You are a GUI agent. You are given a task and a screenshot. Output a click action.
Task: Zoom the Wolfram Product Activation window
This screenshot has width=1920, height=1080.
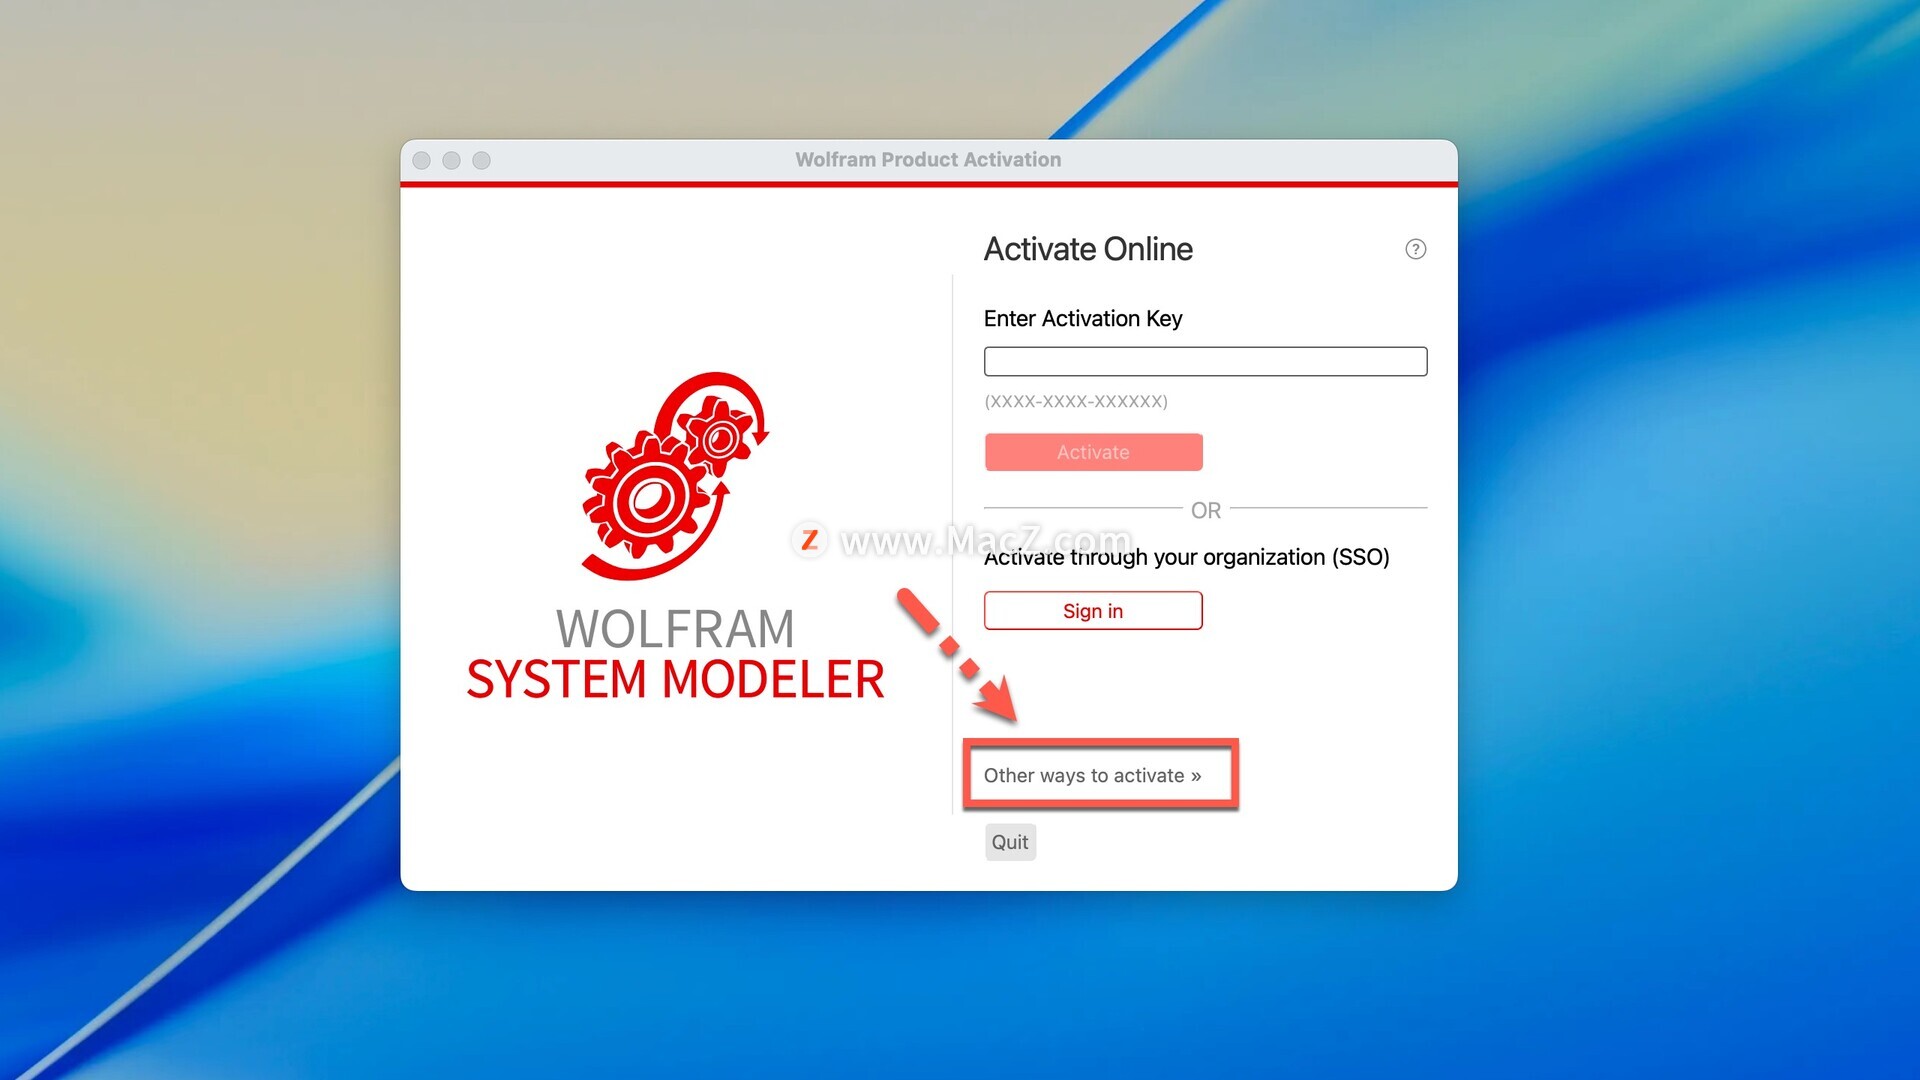(482, 160)
